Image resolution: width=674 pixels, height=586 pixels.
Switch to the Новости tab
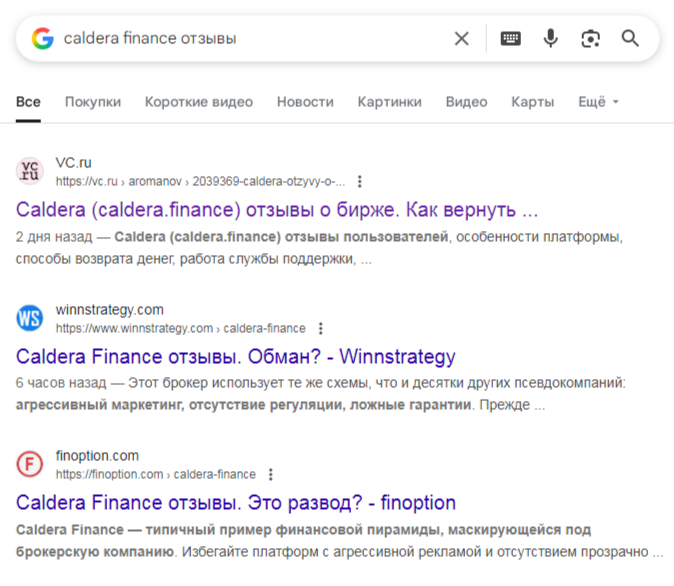pyautogui.click(x=305, y=102)
